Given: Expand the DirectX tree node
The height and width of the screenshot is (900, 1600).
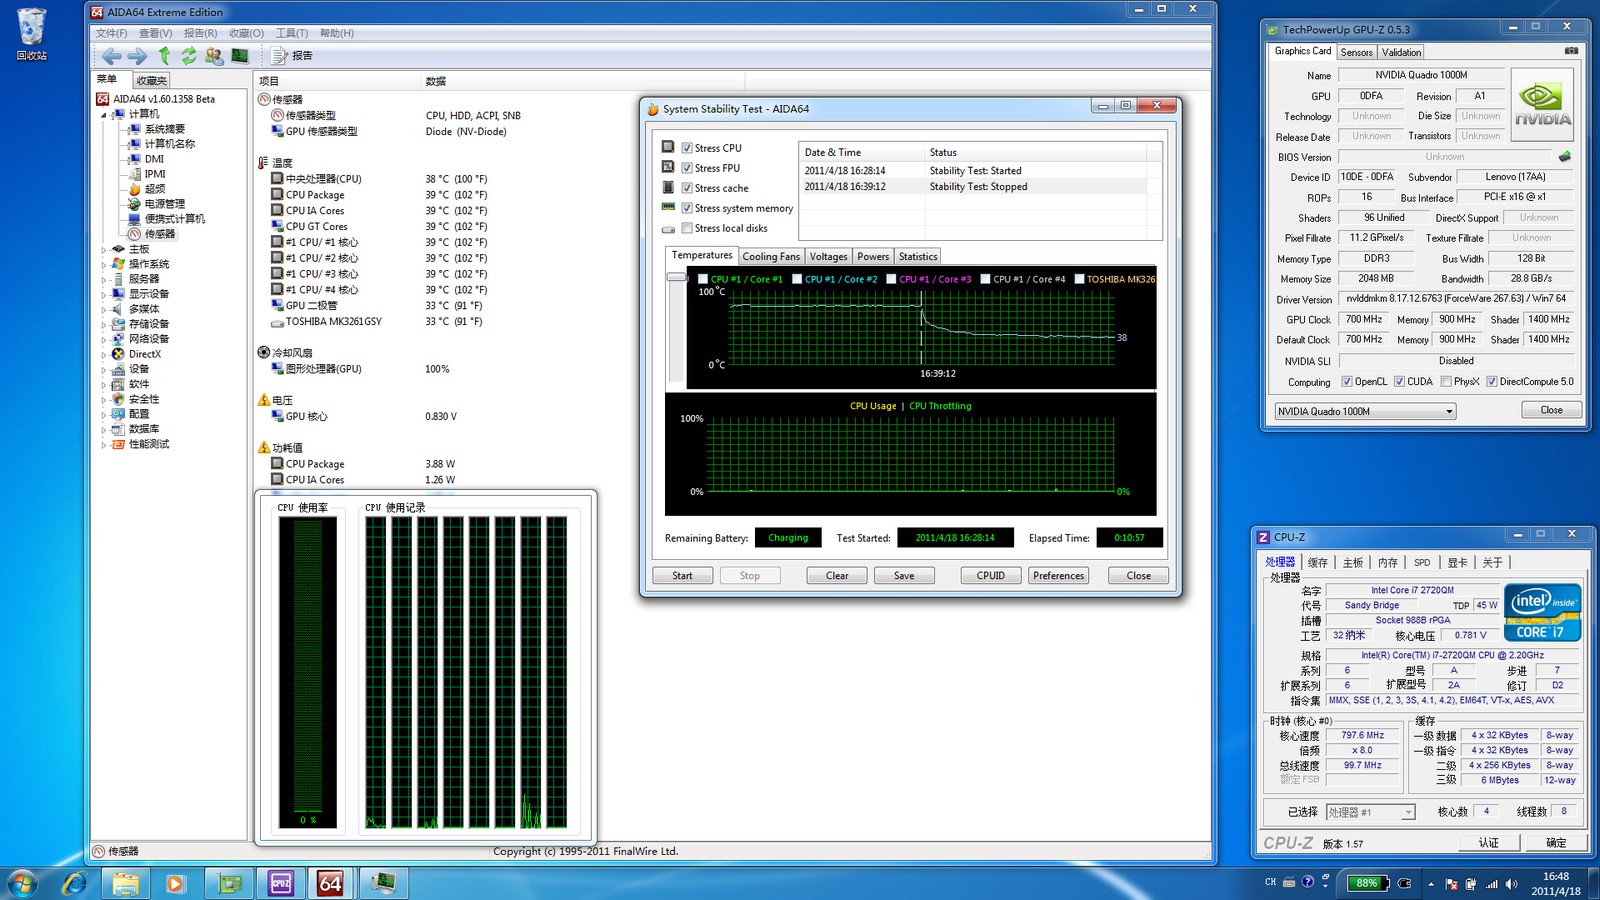Looking at the screenshot, I should [x=103, y=355].
